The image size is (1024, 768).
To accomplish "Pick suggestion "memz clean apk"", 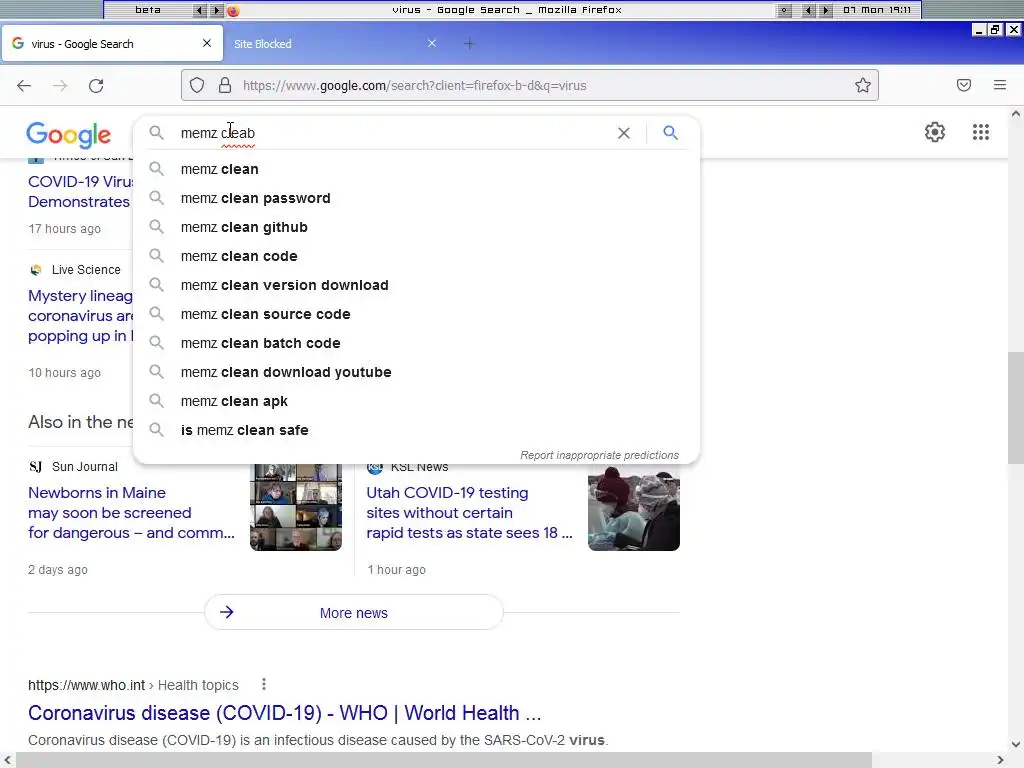I will click(x=416, y=401).
